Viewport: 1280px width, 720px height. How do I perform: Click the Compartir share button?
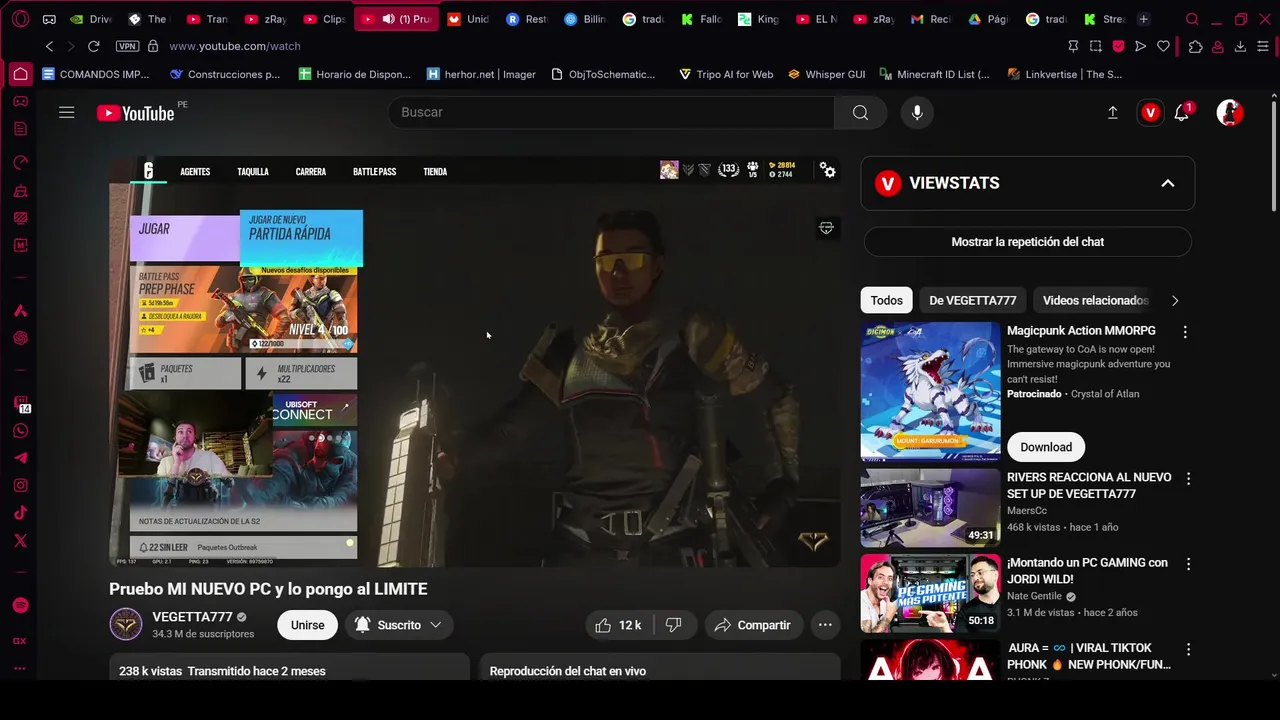click(x=753, y=625)
